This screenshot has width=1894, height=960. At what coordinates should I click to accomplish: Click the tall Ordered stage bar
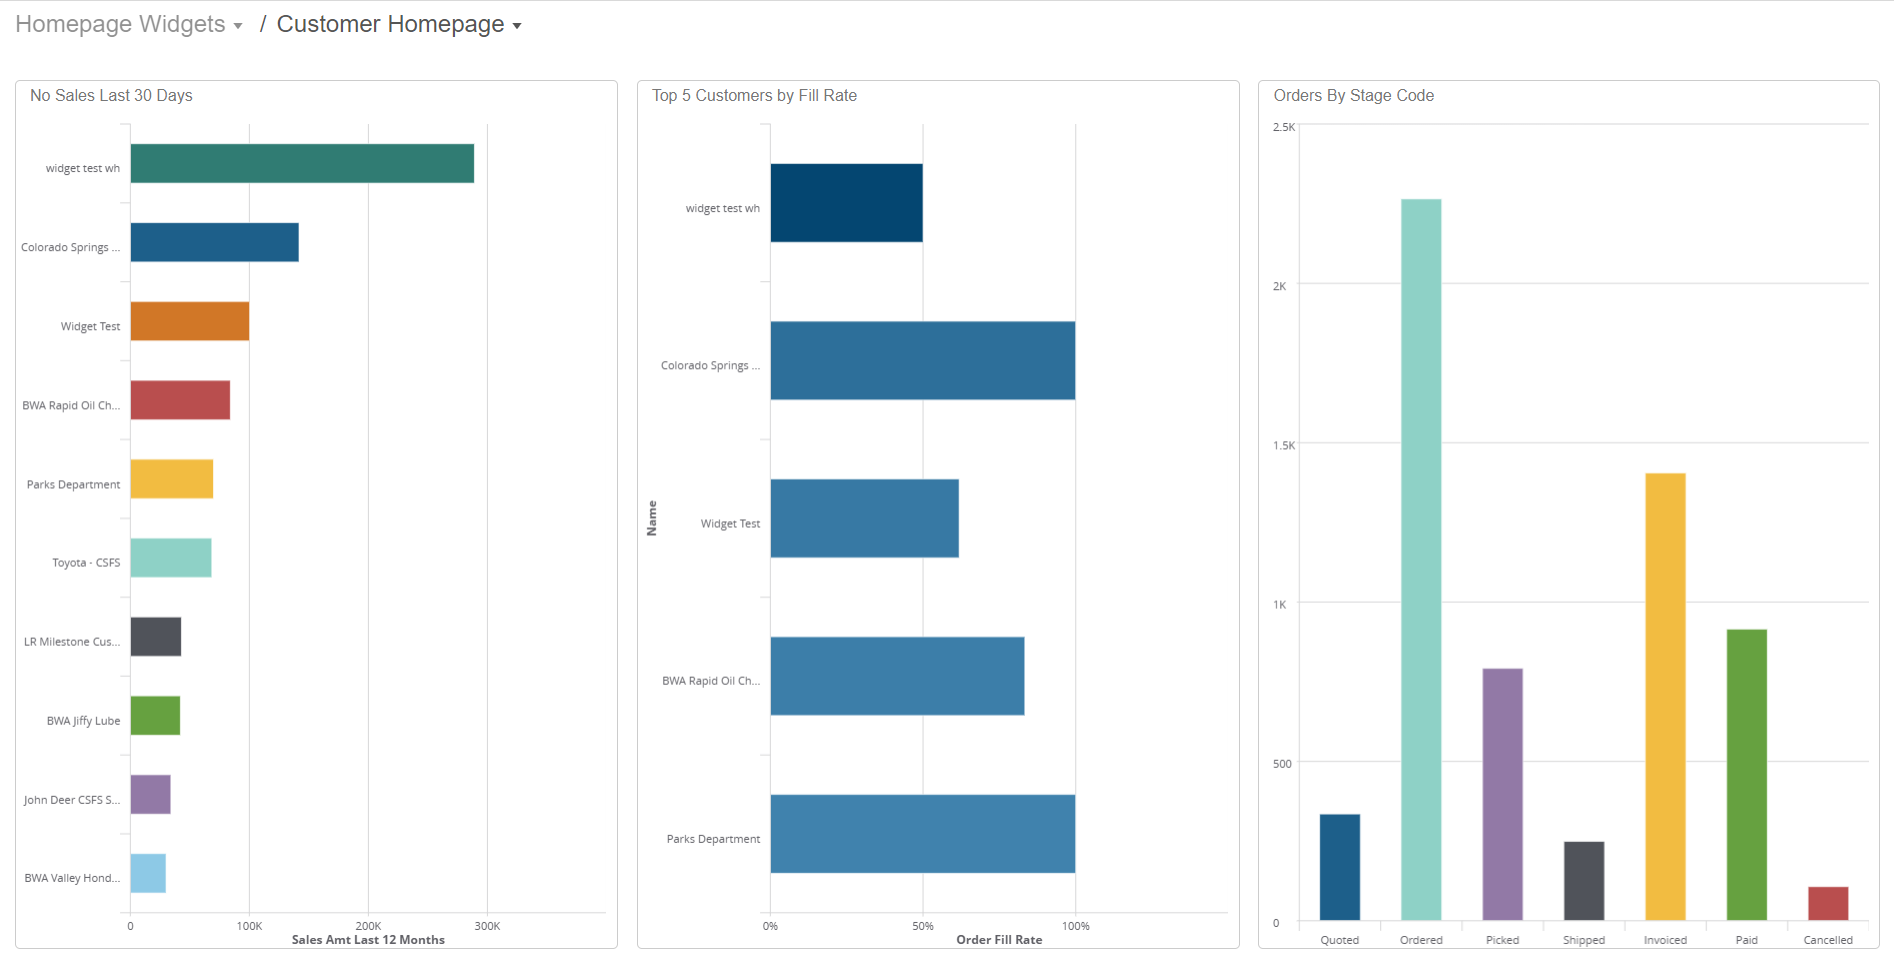click(x=1420, y=560)
